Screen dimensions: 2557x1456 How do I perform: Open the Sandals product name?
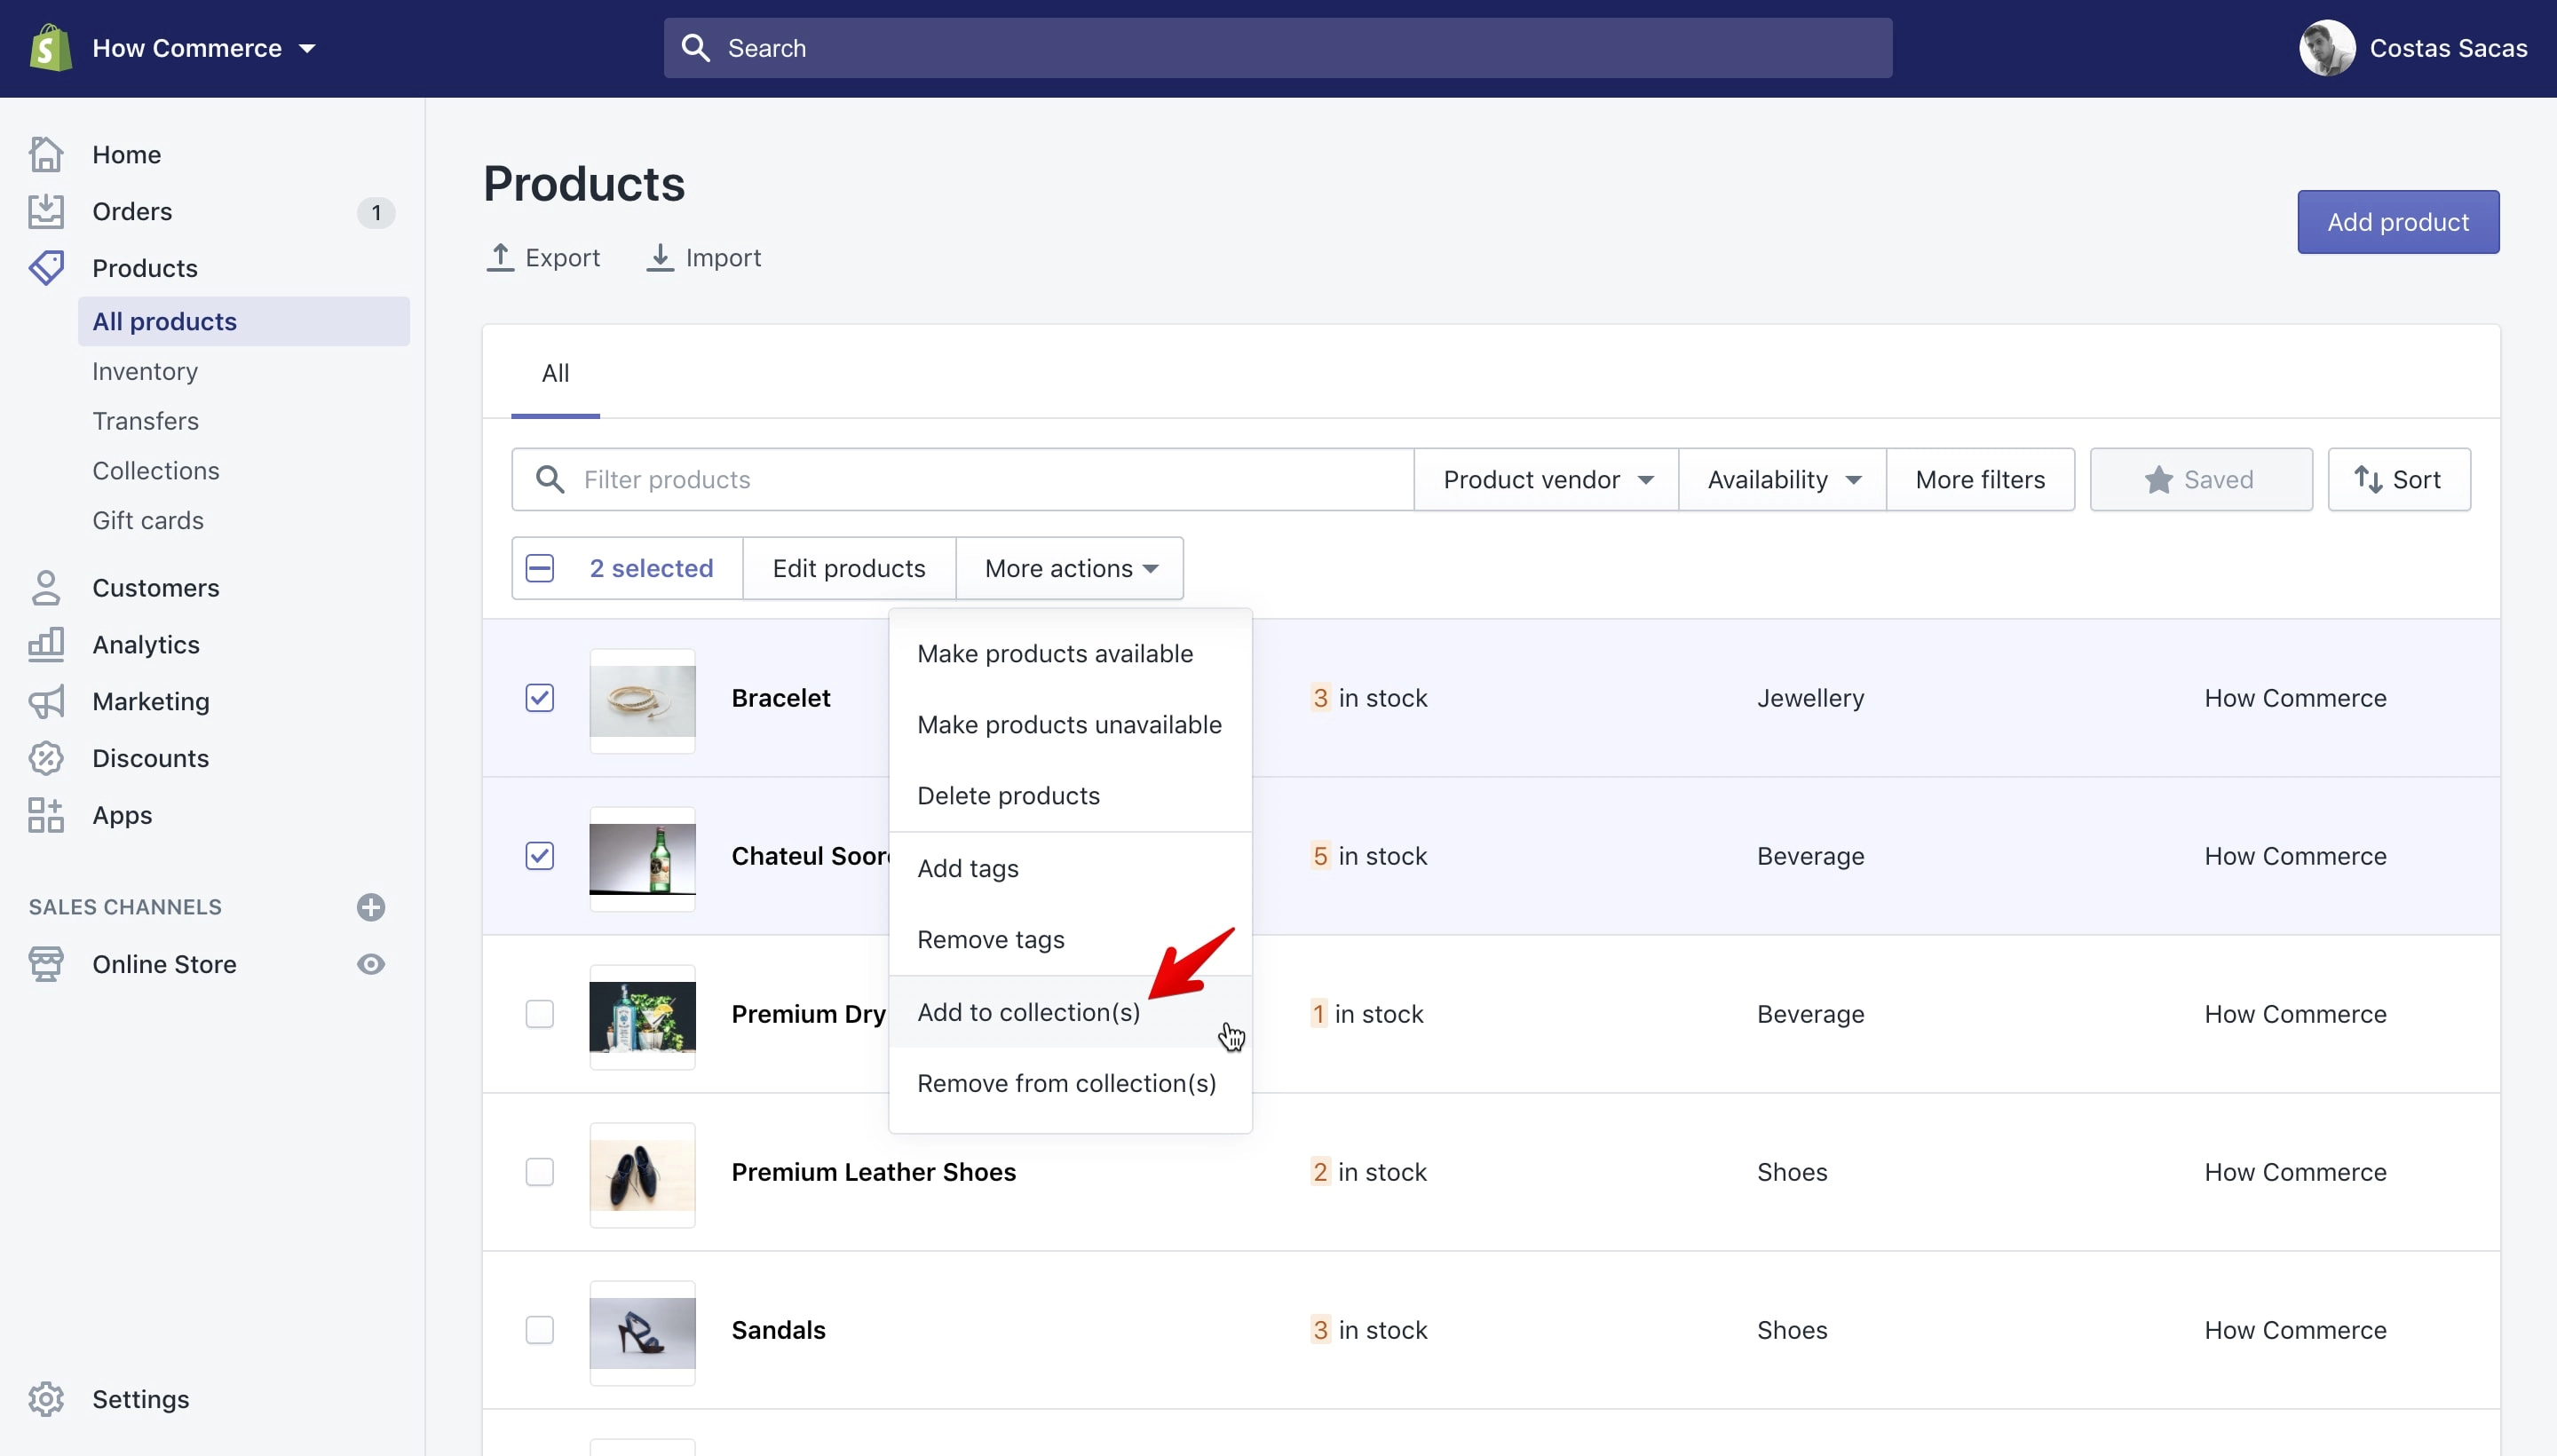point(778,1329)
